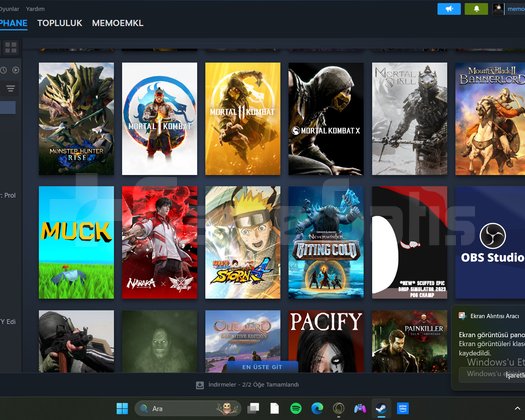Click the EN ÜSTE GİT button
Viewport: 525px width, 420px height.
coord(262,367)
